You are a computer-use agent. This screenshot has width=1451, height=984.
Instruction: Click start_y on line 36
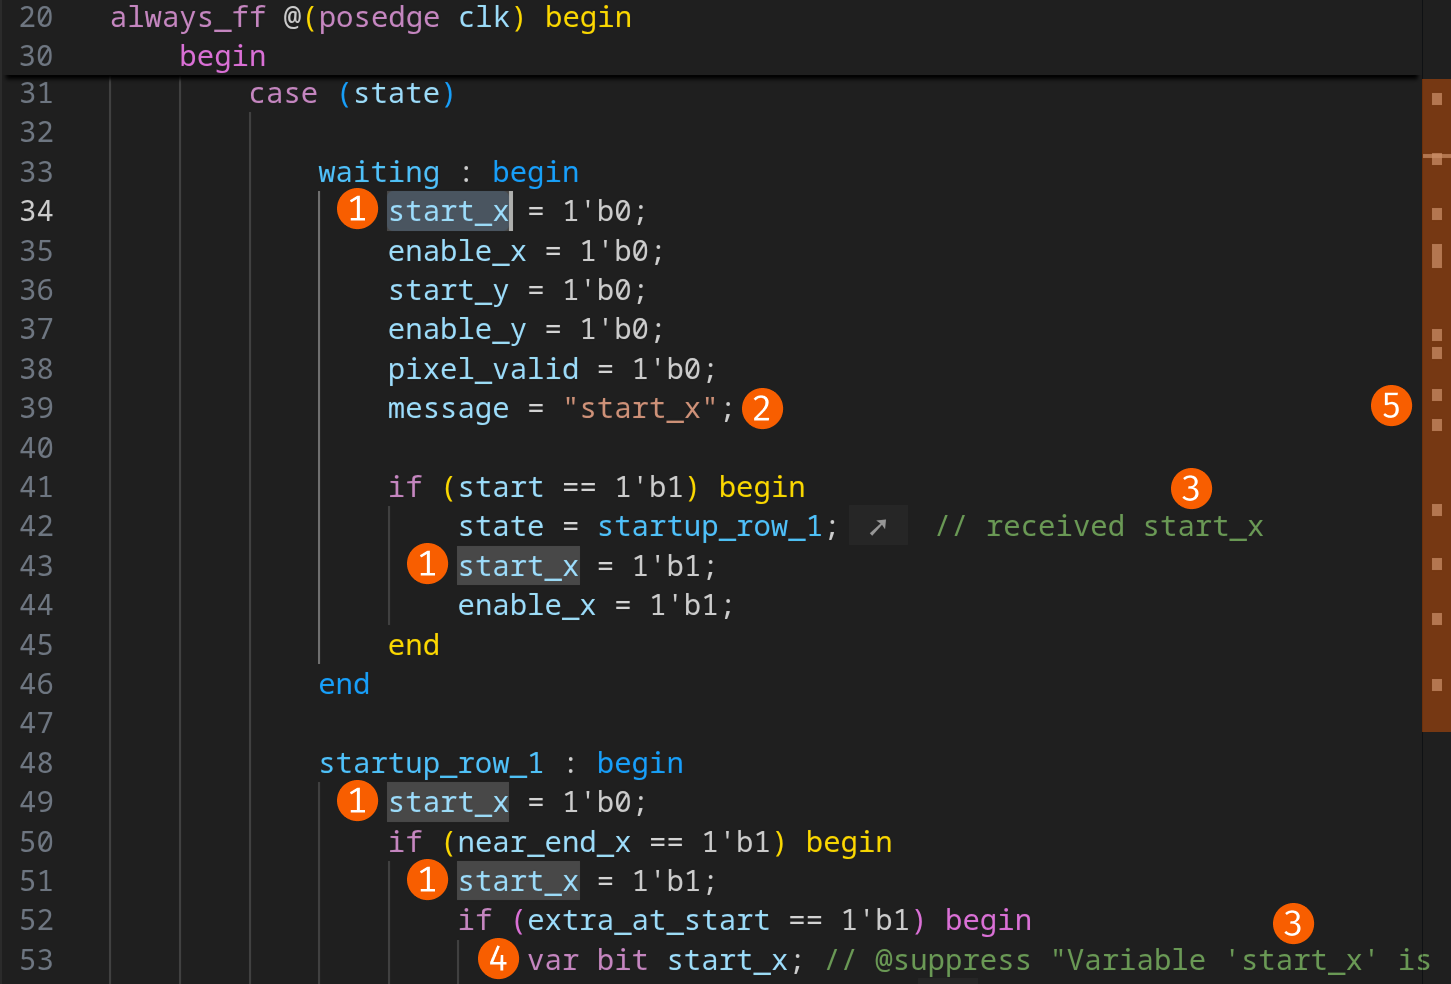tap(448, 291)
